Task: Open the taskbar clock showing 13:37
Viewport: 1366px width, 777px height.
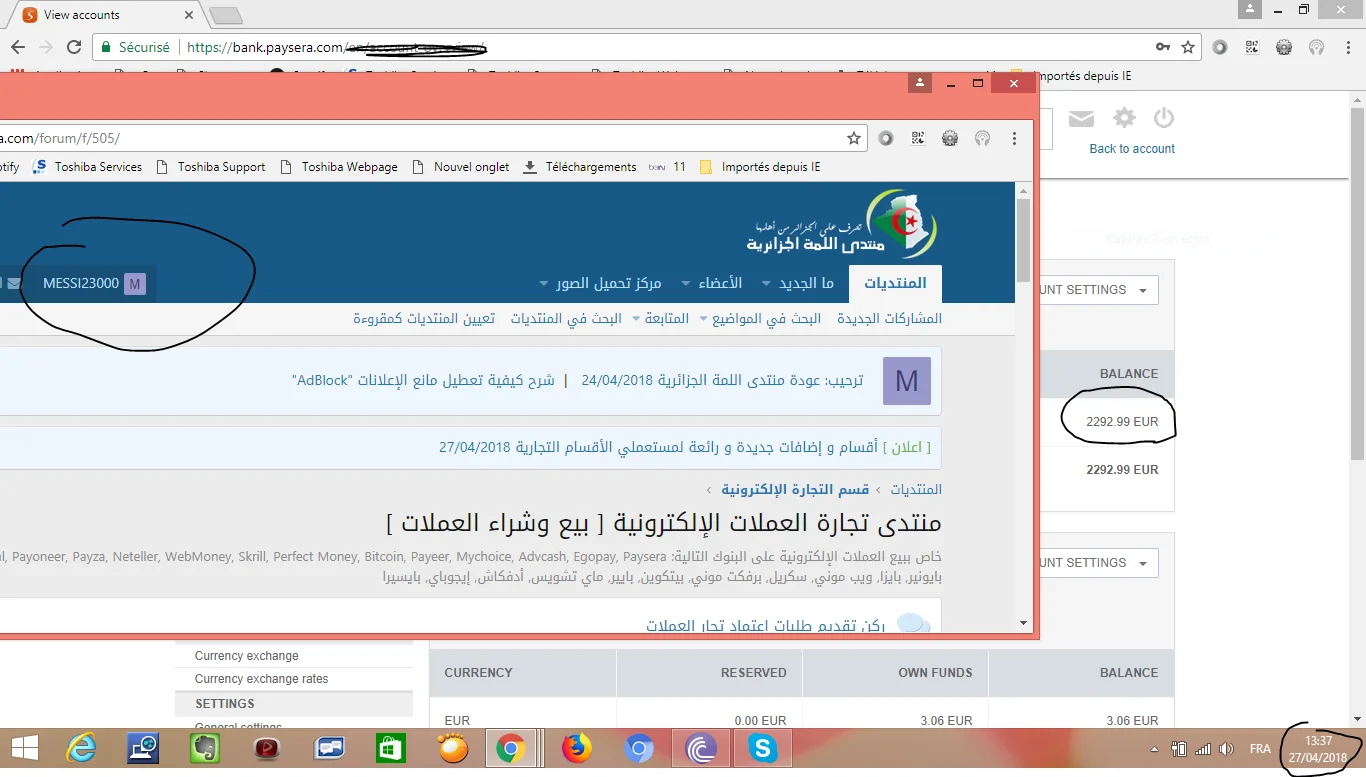Action: click(x=1319, y=749)
